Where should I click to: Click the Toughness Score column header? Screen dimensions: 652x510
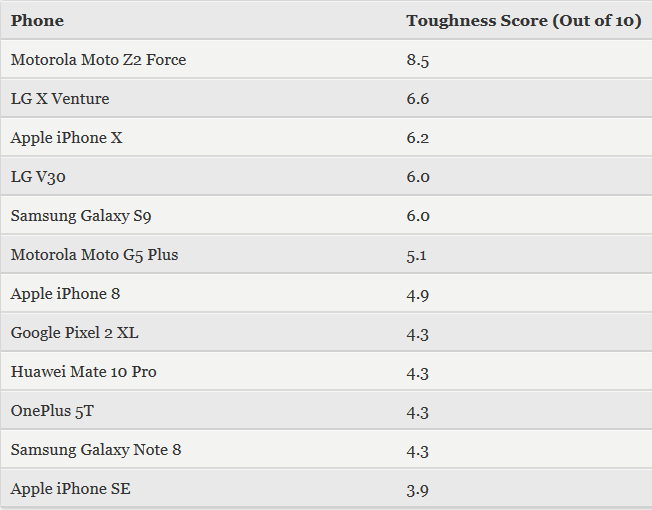coord(523,21)
